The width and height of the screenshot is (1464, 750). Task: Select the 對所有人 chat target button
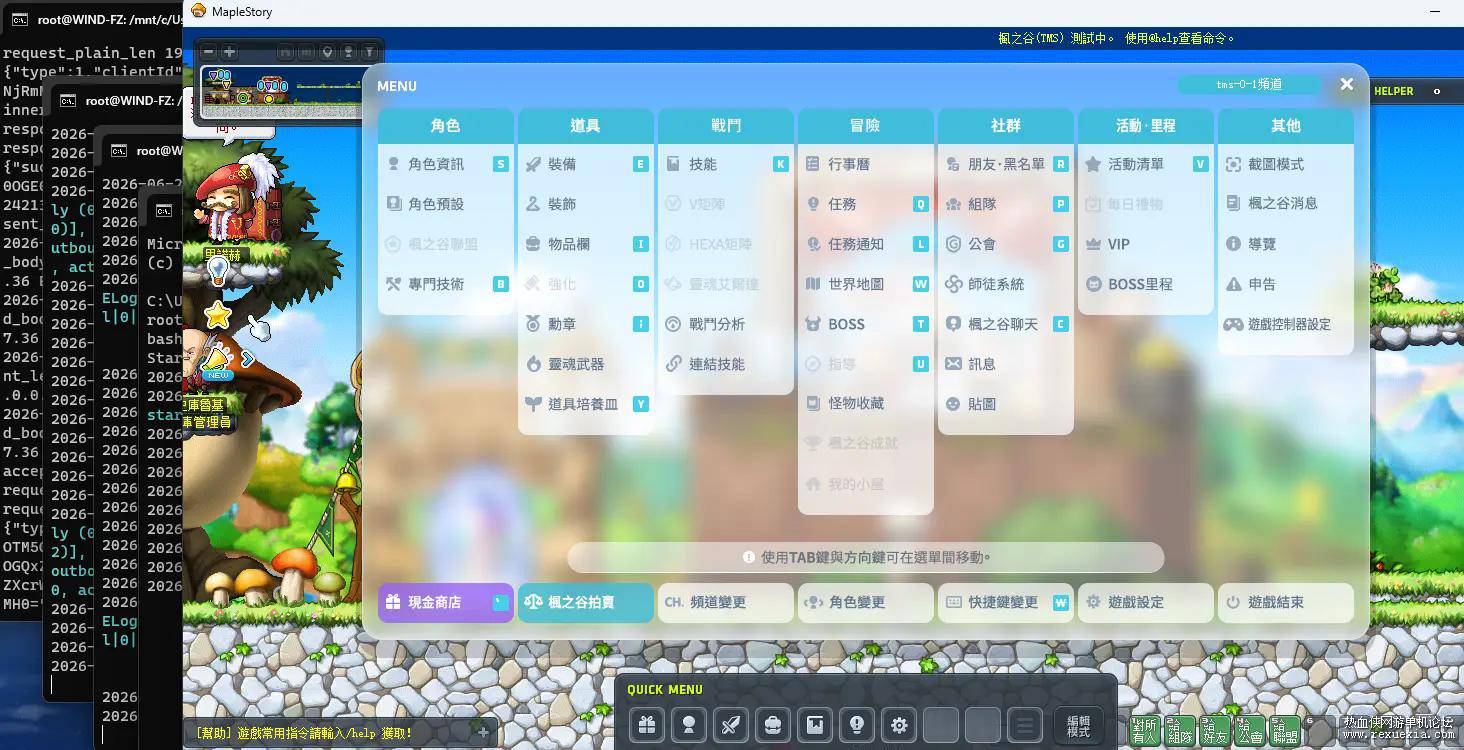1146,731
